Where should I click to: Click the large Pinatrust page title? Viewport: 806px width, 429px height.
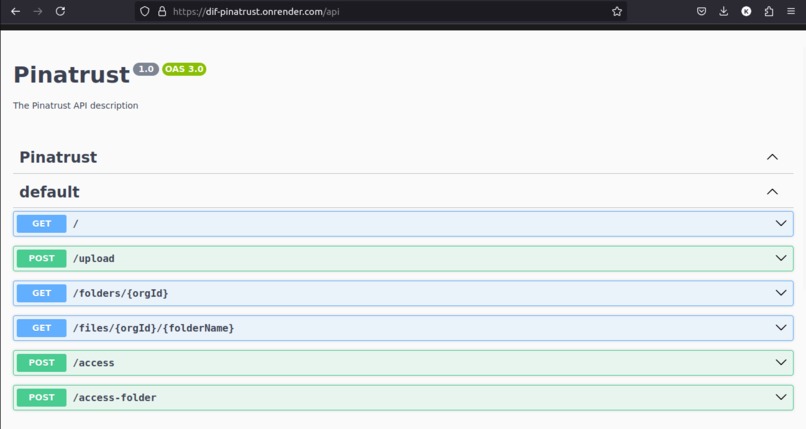click(71, 75)
